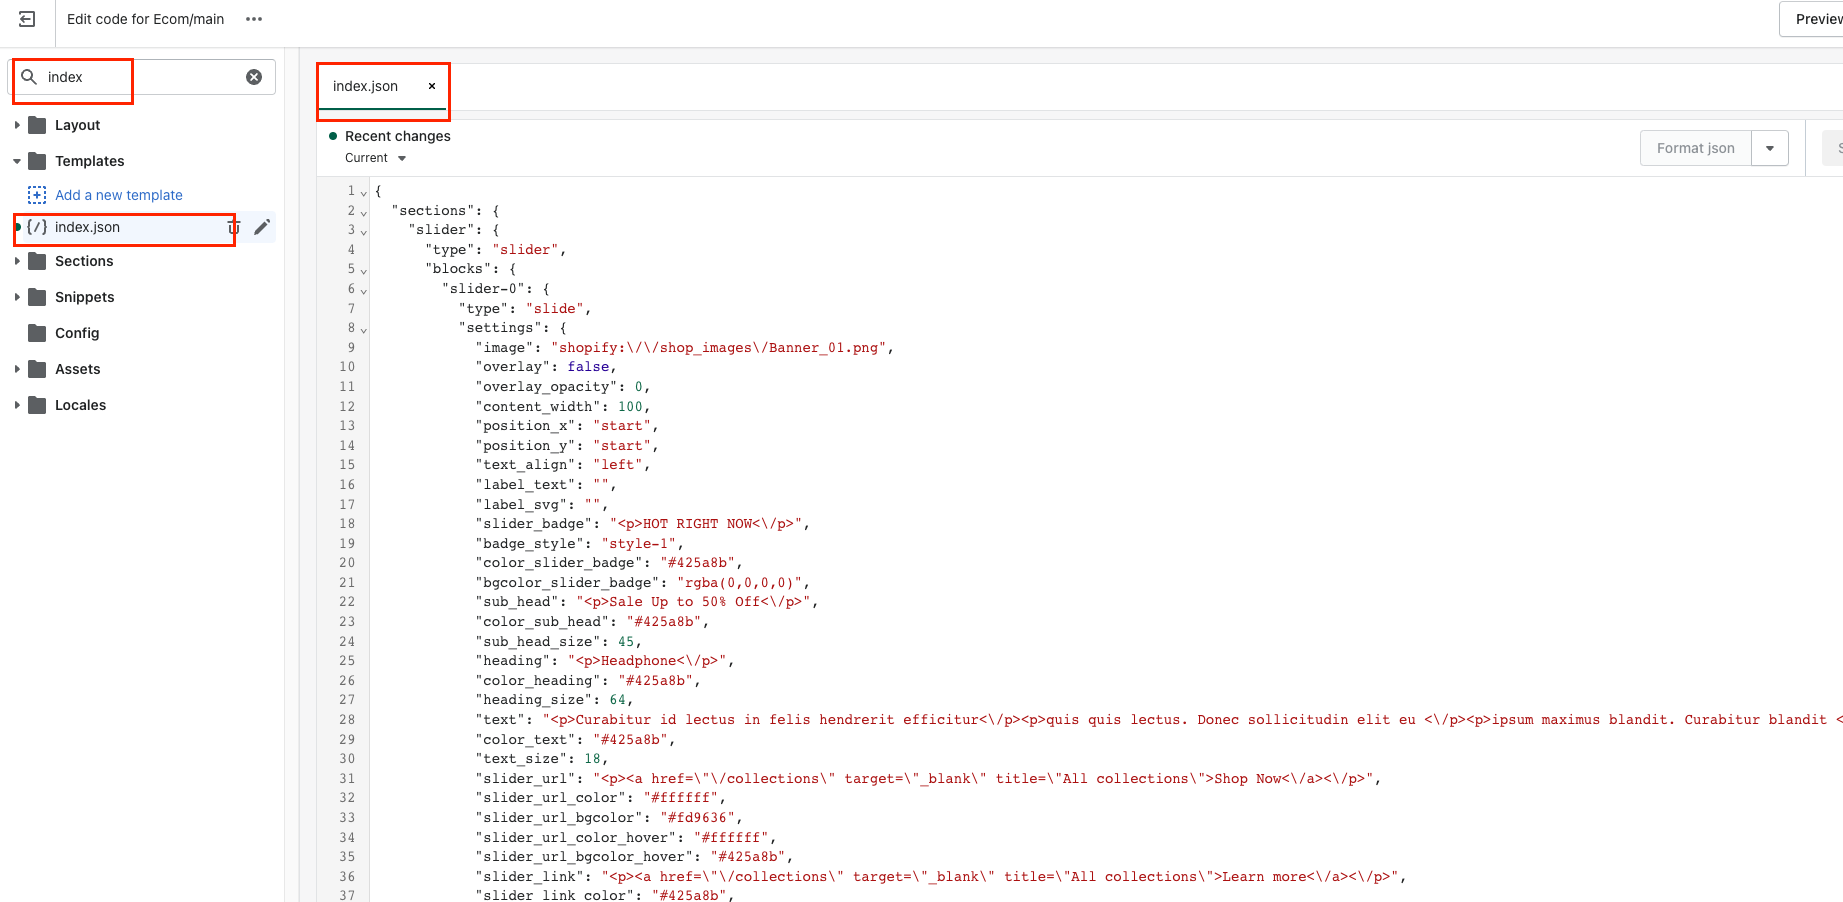Click the content_width value 100

click(x=630, y=407)
